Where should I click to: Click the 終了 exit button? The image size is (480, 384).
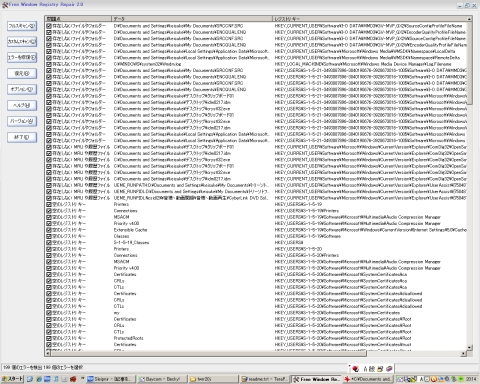tap(22, 137)
